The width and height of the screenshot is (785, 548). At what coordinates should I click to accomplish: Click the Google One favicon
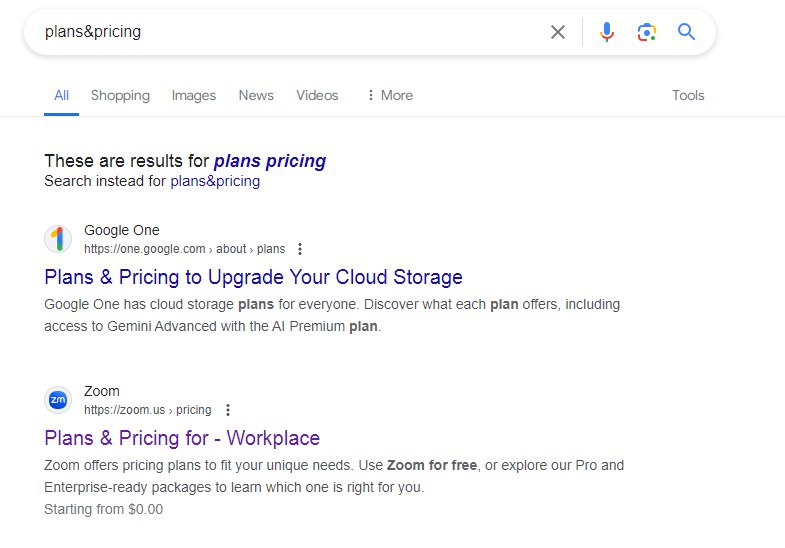pyautogui.click(x=58, y=239)
